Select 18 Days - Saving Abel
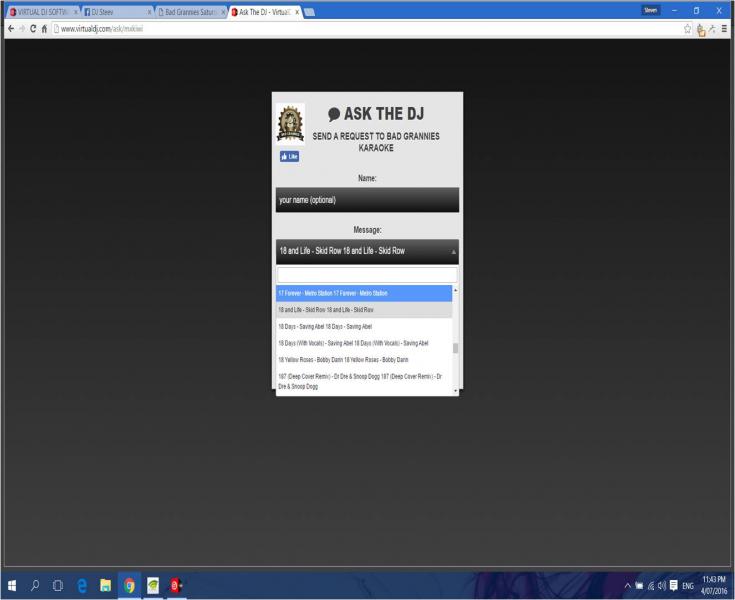Image resolution: width=735 pixels, height=600 pixels. [364, 327]
